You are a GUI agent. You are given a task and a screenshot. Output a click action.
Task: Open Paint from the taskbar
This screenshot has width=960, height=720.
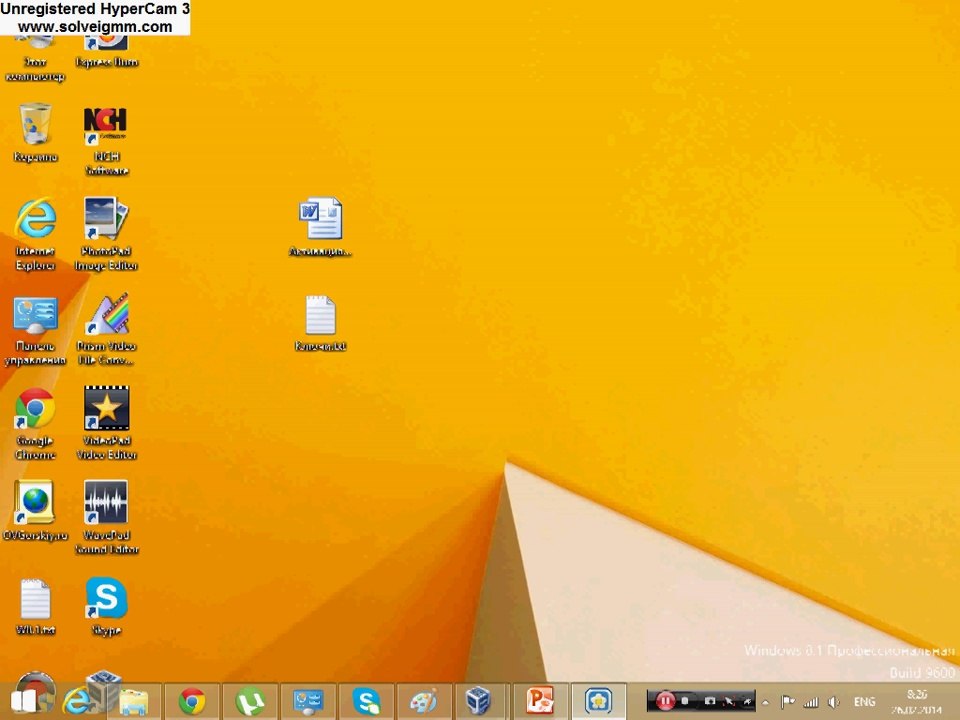pos(424,701)
